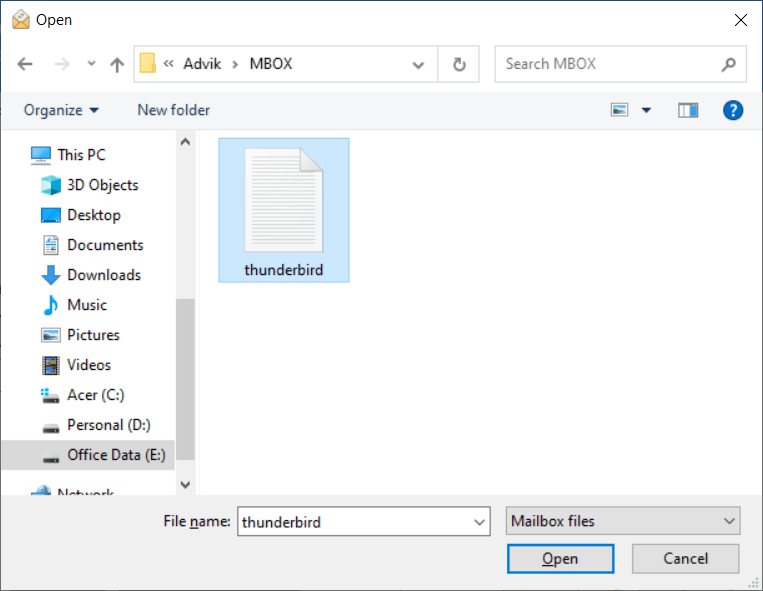Select Office Data (E:) drive
Screen dimensions: 763x591
tap(116, 455)
